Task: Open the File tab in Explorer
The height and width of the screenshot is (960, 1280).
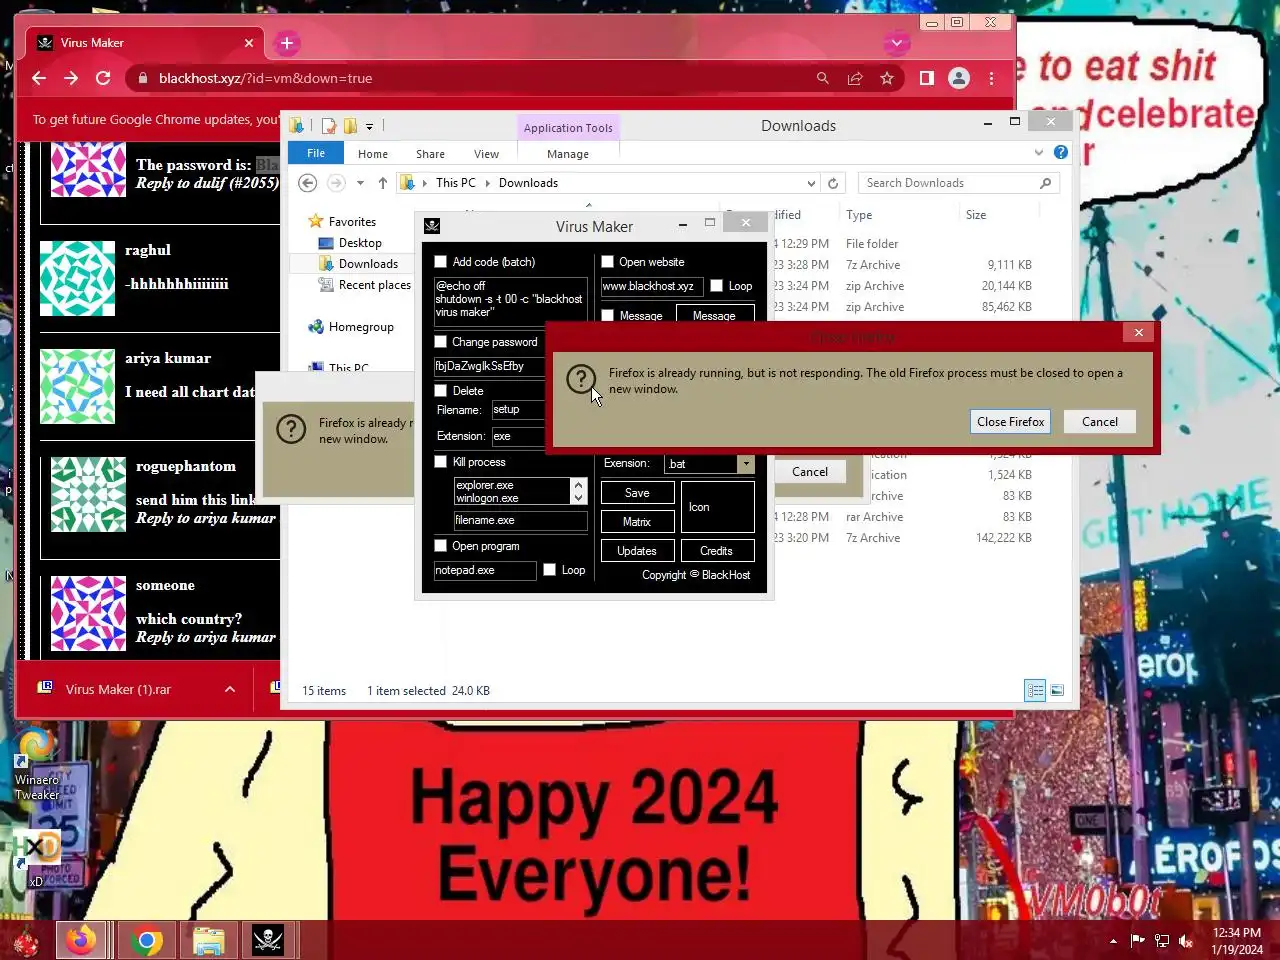Action: coord(316,153)
